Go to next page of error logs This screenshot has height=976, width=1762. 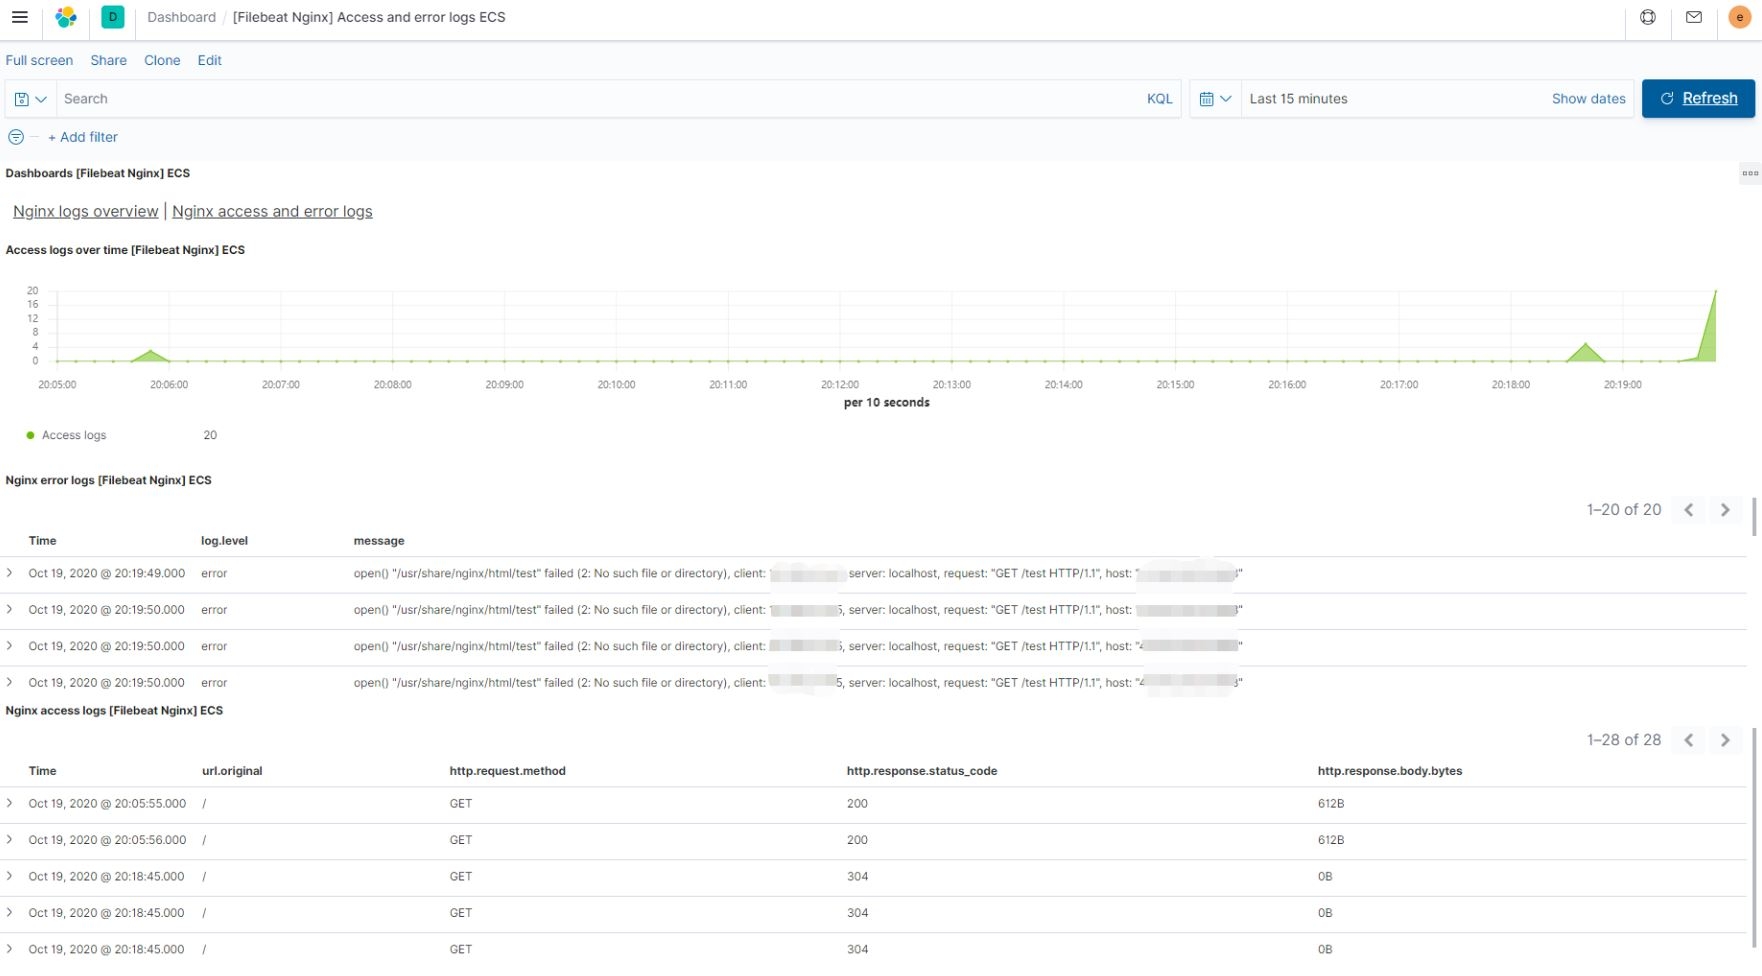[1725, 510]
